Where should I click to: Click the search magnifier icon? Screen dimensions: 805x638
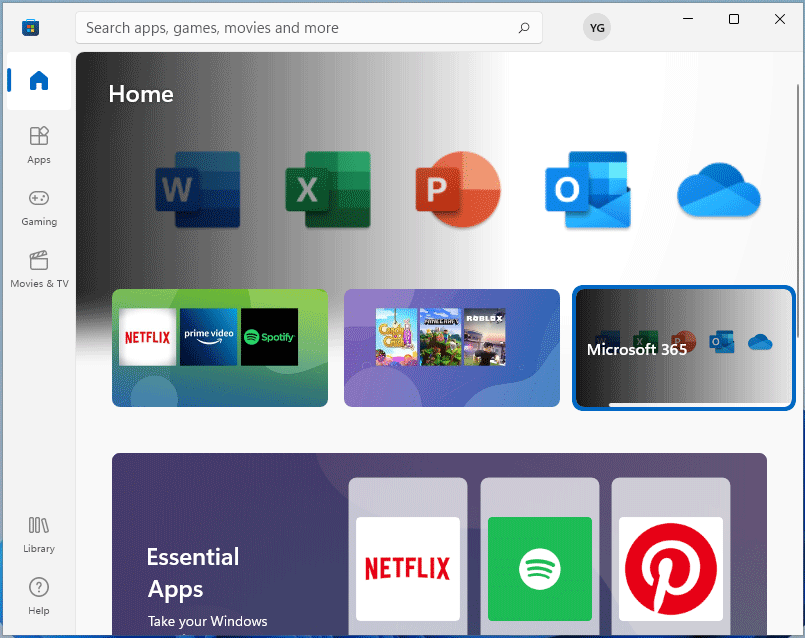[524, 28]
